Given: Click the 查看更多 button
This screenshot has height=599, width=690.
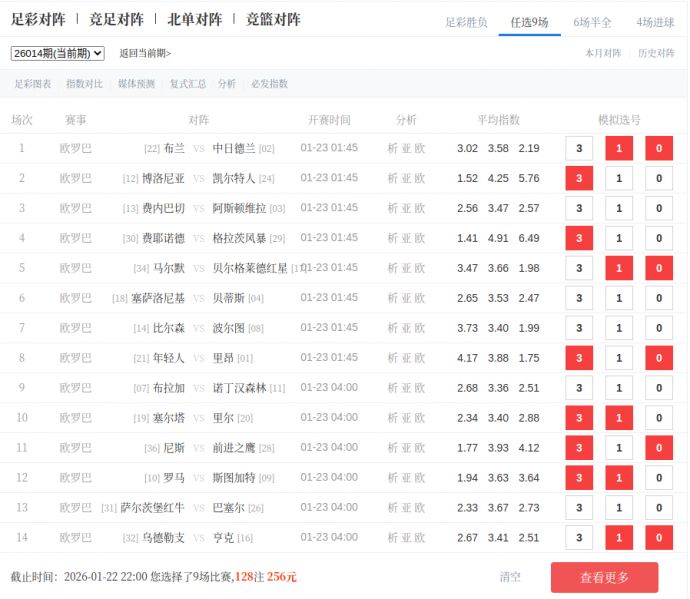Looking at the screenshot, I should pyautogui.click(x=604, y=577).
